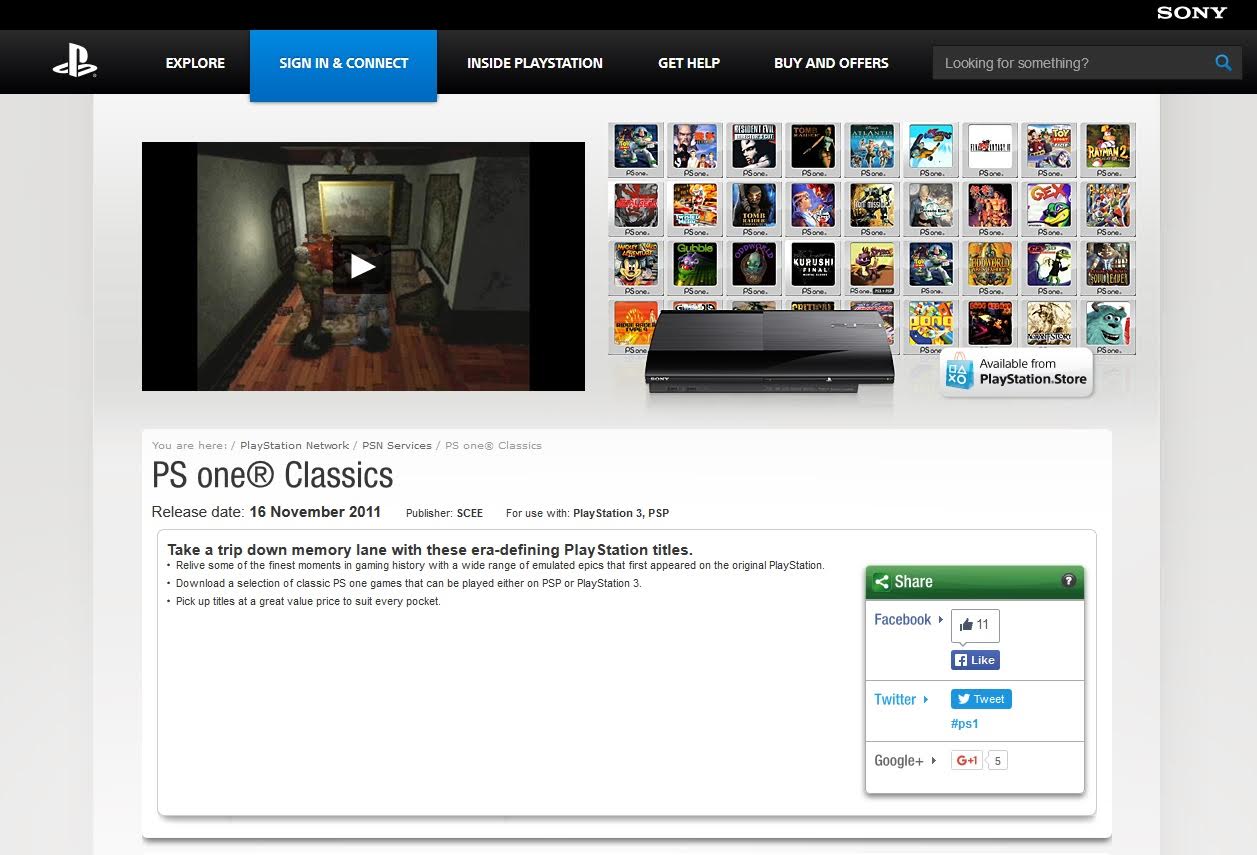This screenshot has width=1257, height=855.
Task: Go to PlayStation Network breadcrumb link
Action: coord(295,445)
